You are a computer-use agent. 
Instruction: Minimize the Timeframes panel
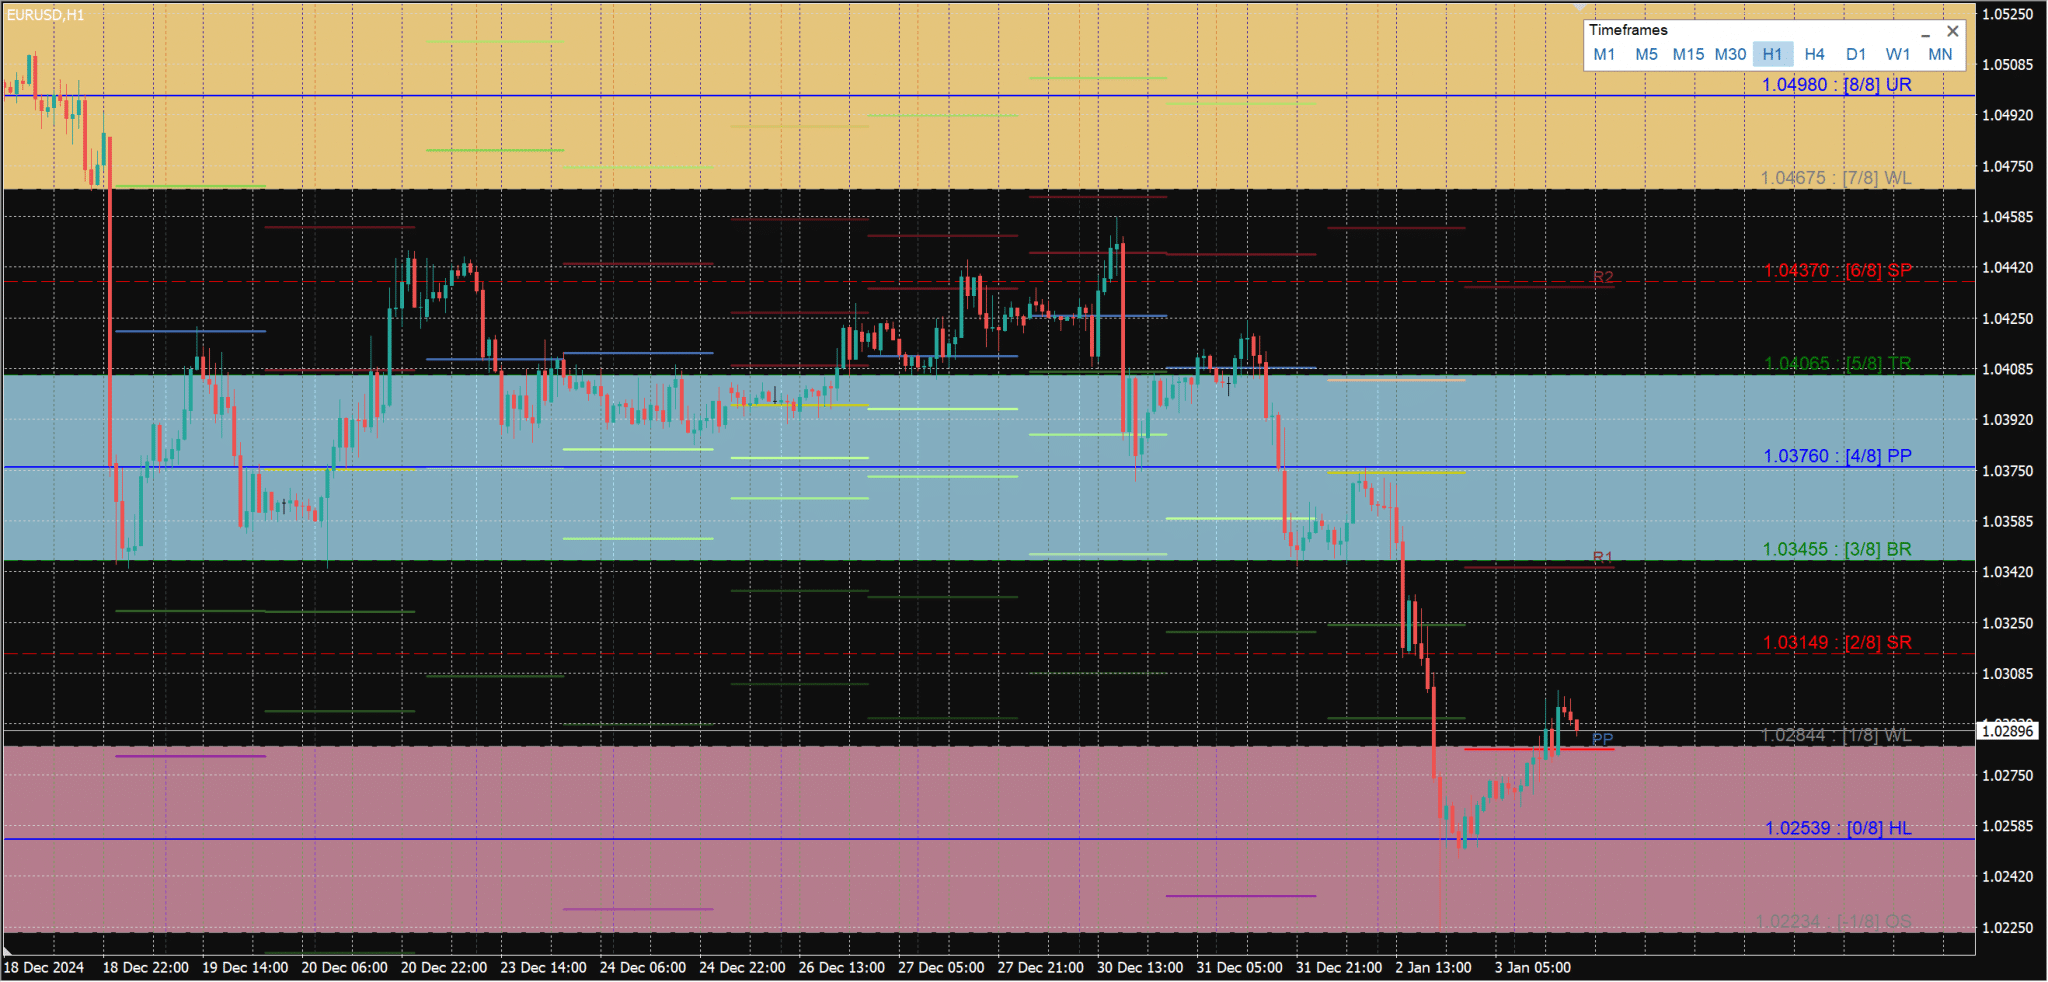pyautogui.click(x=1925, y=32)
